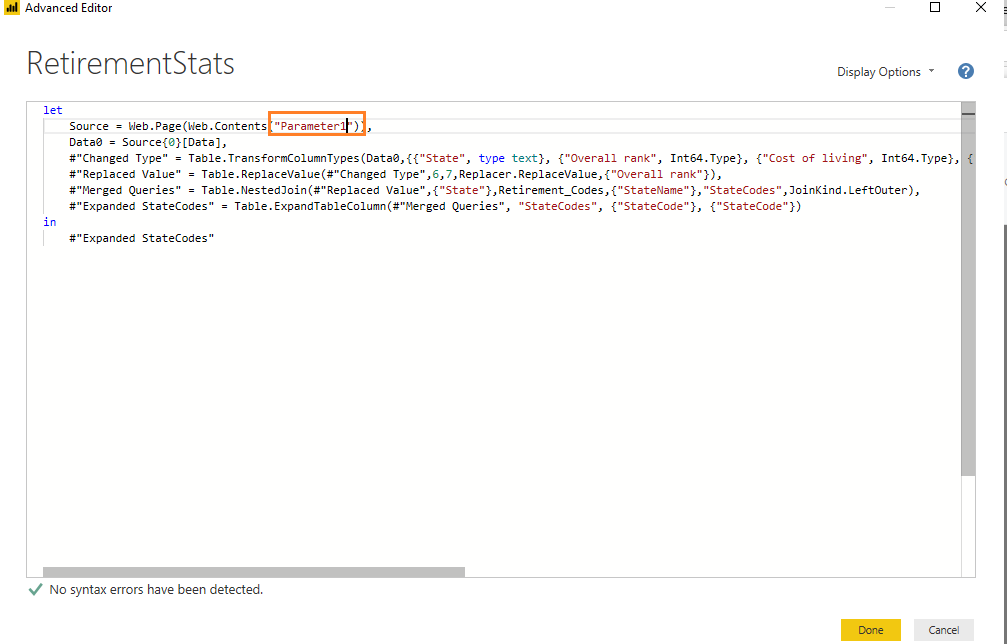1007x644 pixels.
Task: Click Web.Page in the Source line
Action: pos(154,126)
